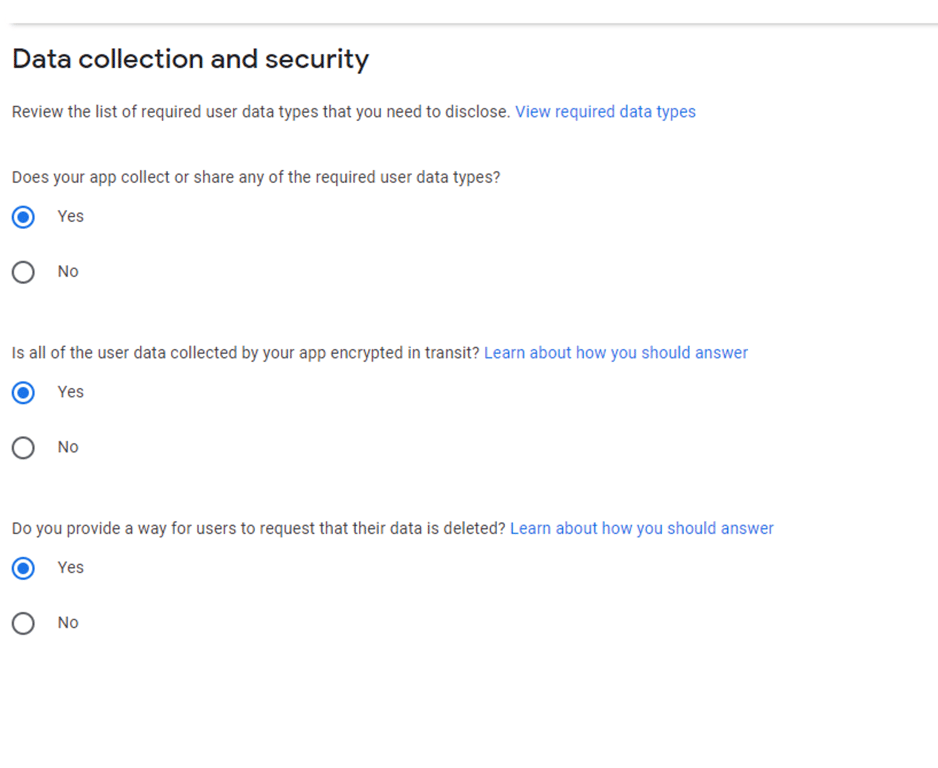The width and height of the screenshot is (938, 768).
Task: Open deletion question's Learn about answering link
Action: coord(641,528)
